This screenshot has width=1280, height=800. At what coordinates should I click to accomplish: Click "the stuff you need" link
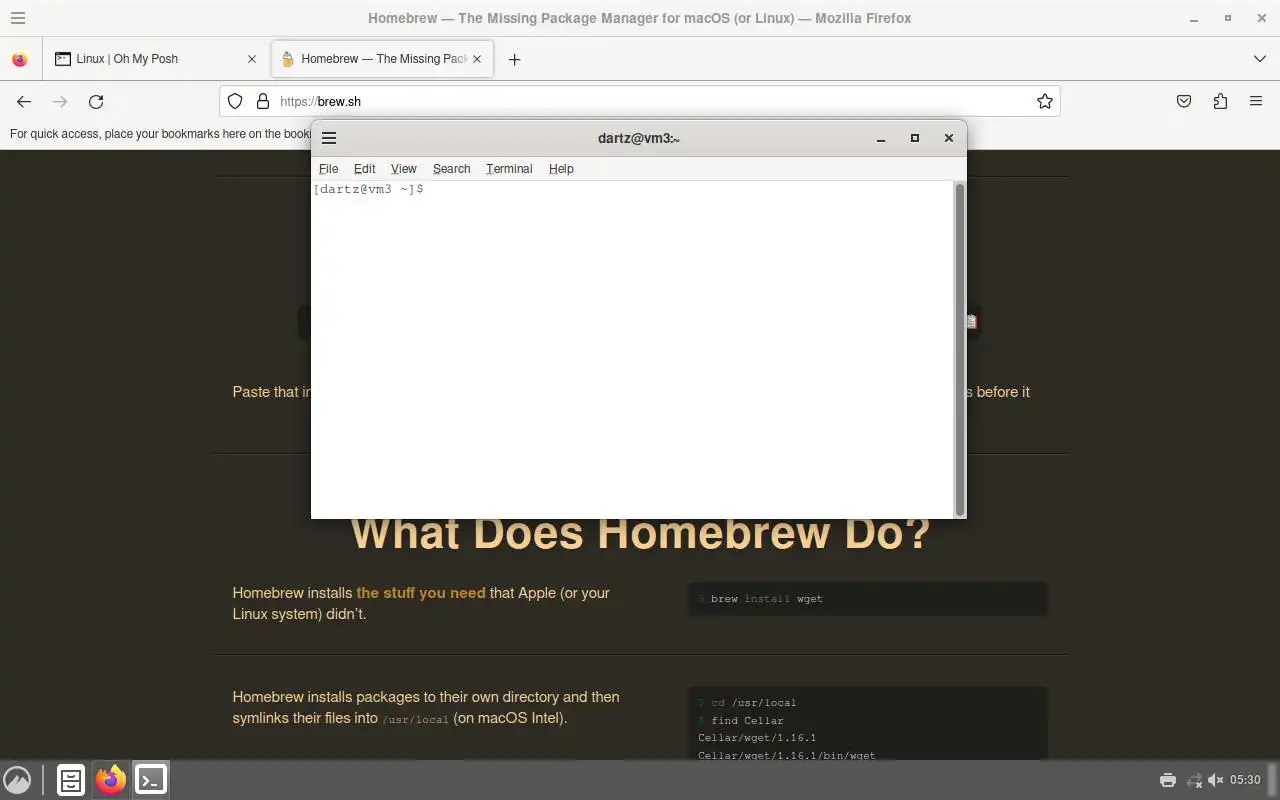pyautogui.click(x=420, y=593)
